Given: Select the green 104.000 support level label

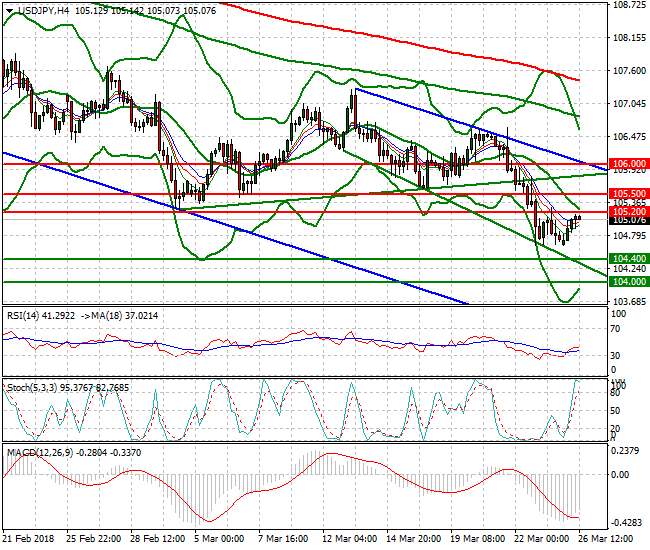Looking at the screenshot, I should [629, 282].
